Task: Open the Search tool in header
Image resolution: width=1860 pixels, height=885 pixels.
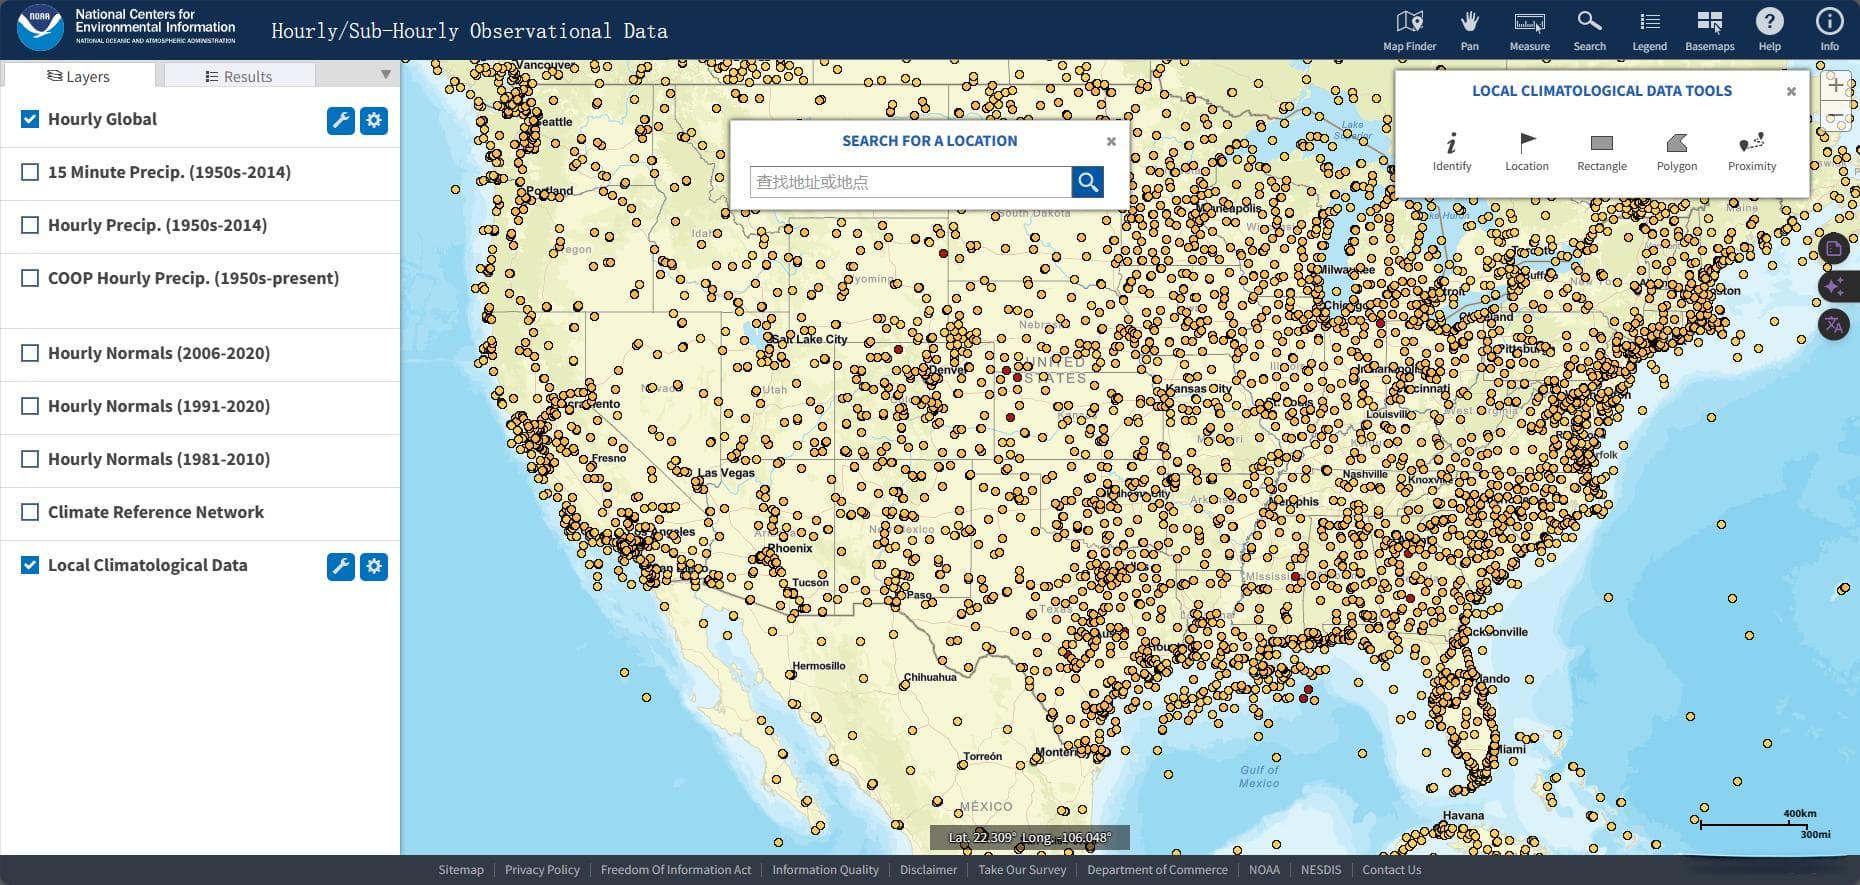Action: click(x=1589, y=31)
